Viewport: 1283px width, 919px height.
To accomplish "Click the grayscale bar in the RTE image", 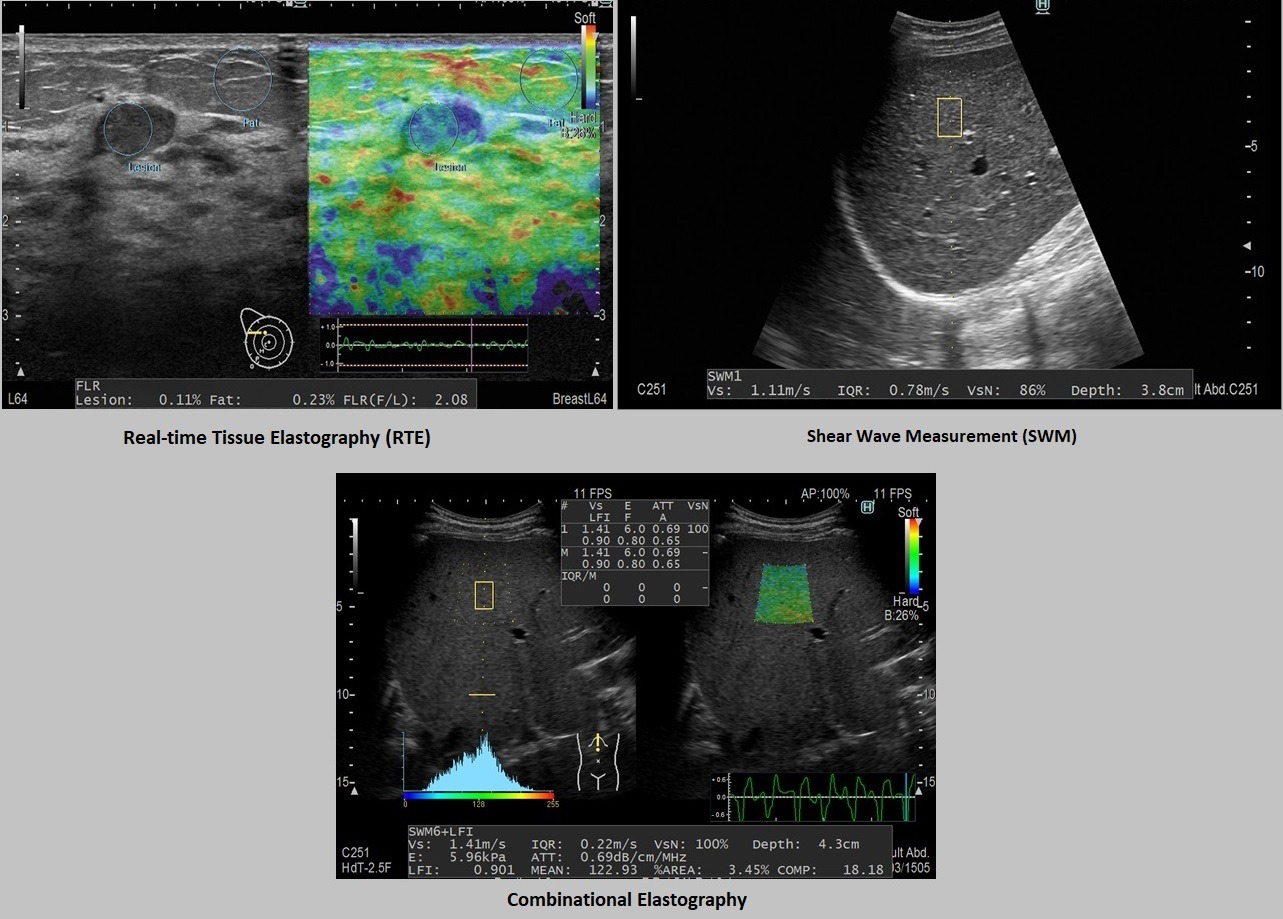I will pos(22,68).
